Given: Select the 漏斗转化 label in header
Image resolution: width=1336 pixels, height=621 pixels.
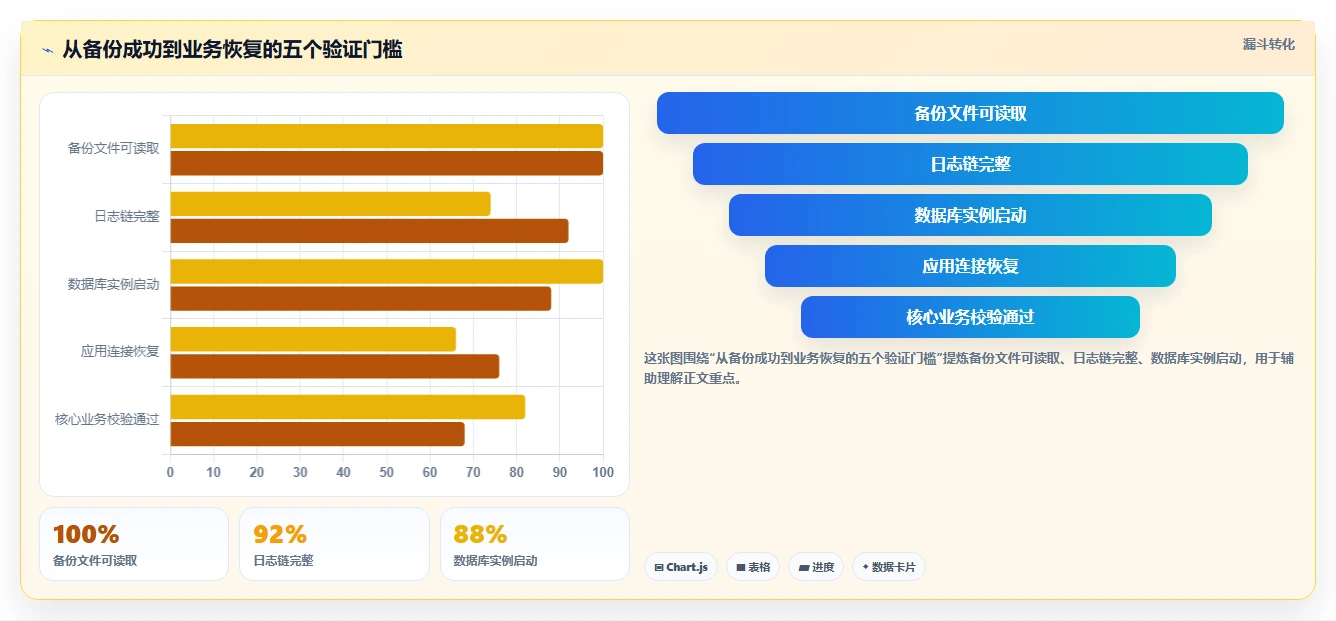Looking at the screenshot, I should pyautogui.click(x=1268, y=45).
